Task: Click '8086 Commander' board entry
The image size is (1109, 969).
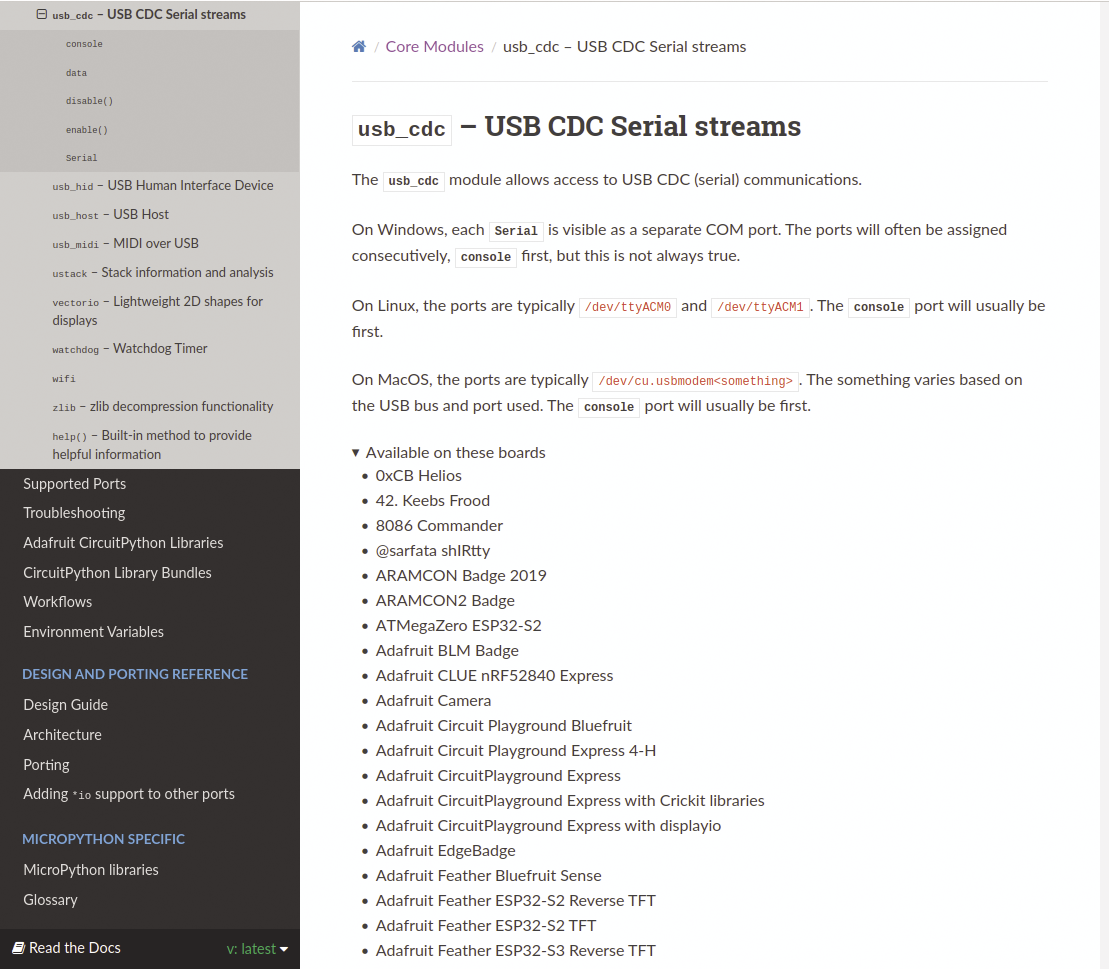Action: [x=439, y=526]
